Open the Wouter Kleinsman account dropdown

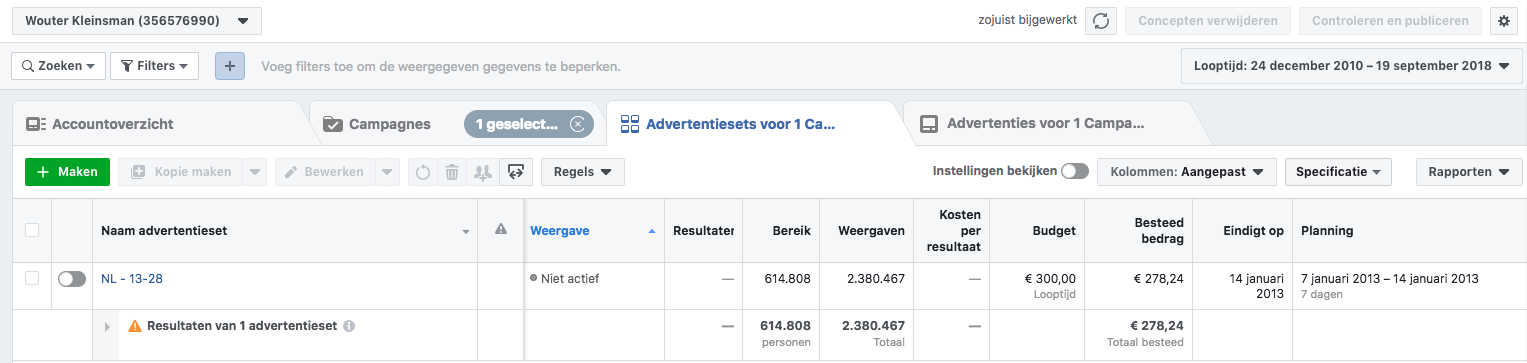pos(137,21)
